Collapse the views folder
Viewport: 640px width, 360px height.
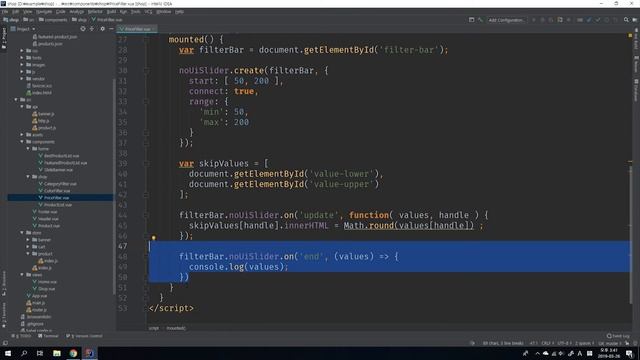[22, 275]
